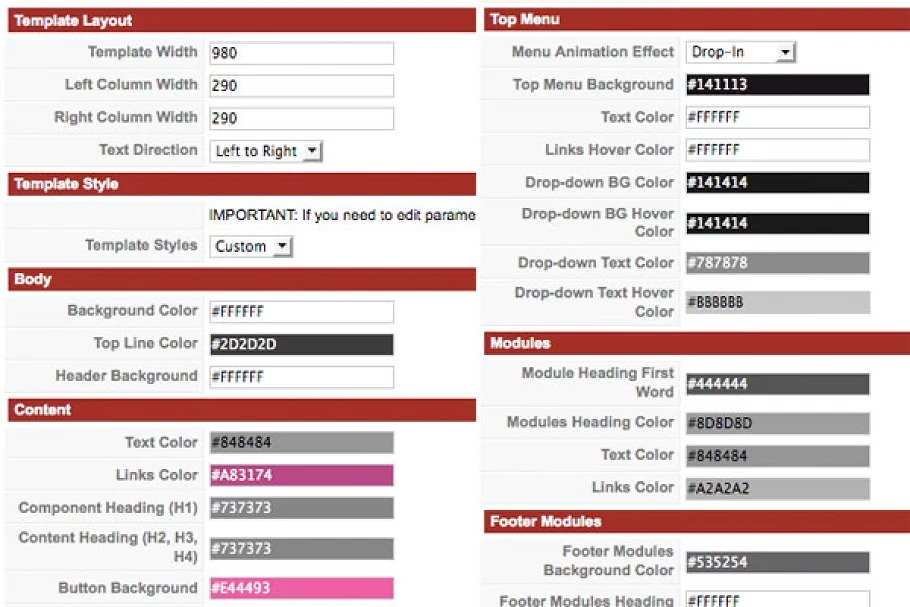Image resolution: width=910 pixels, height=607 pixels.
Task: Click the Modules Heading Color field
Action: point(777,423)
